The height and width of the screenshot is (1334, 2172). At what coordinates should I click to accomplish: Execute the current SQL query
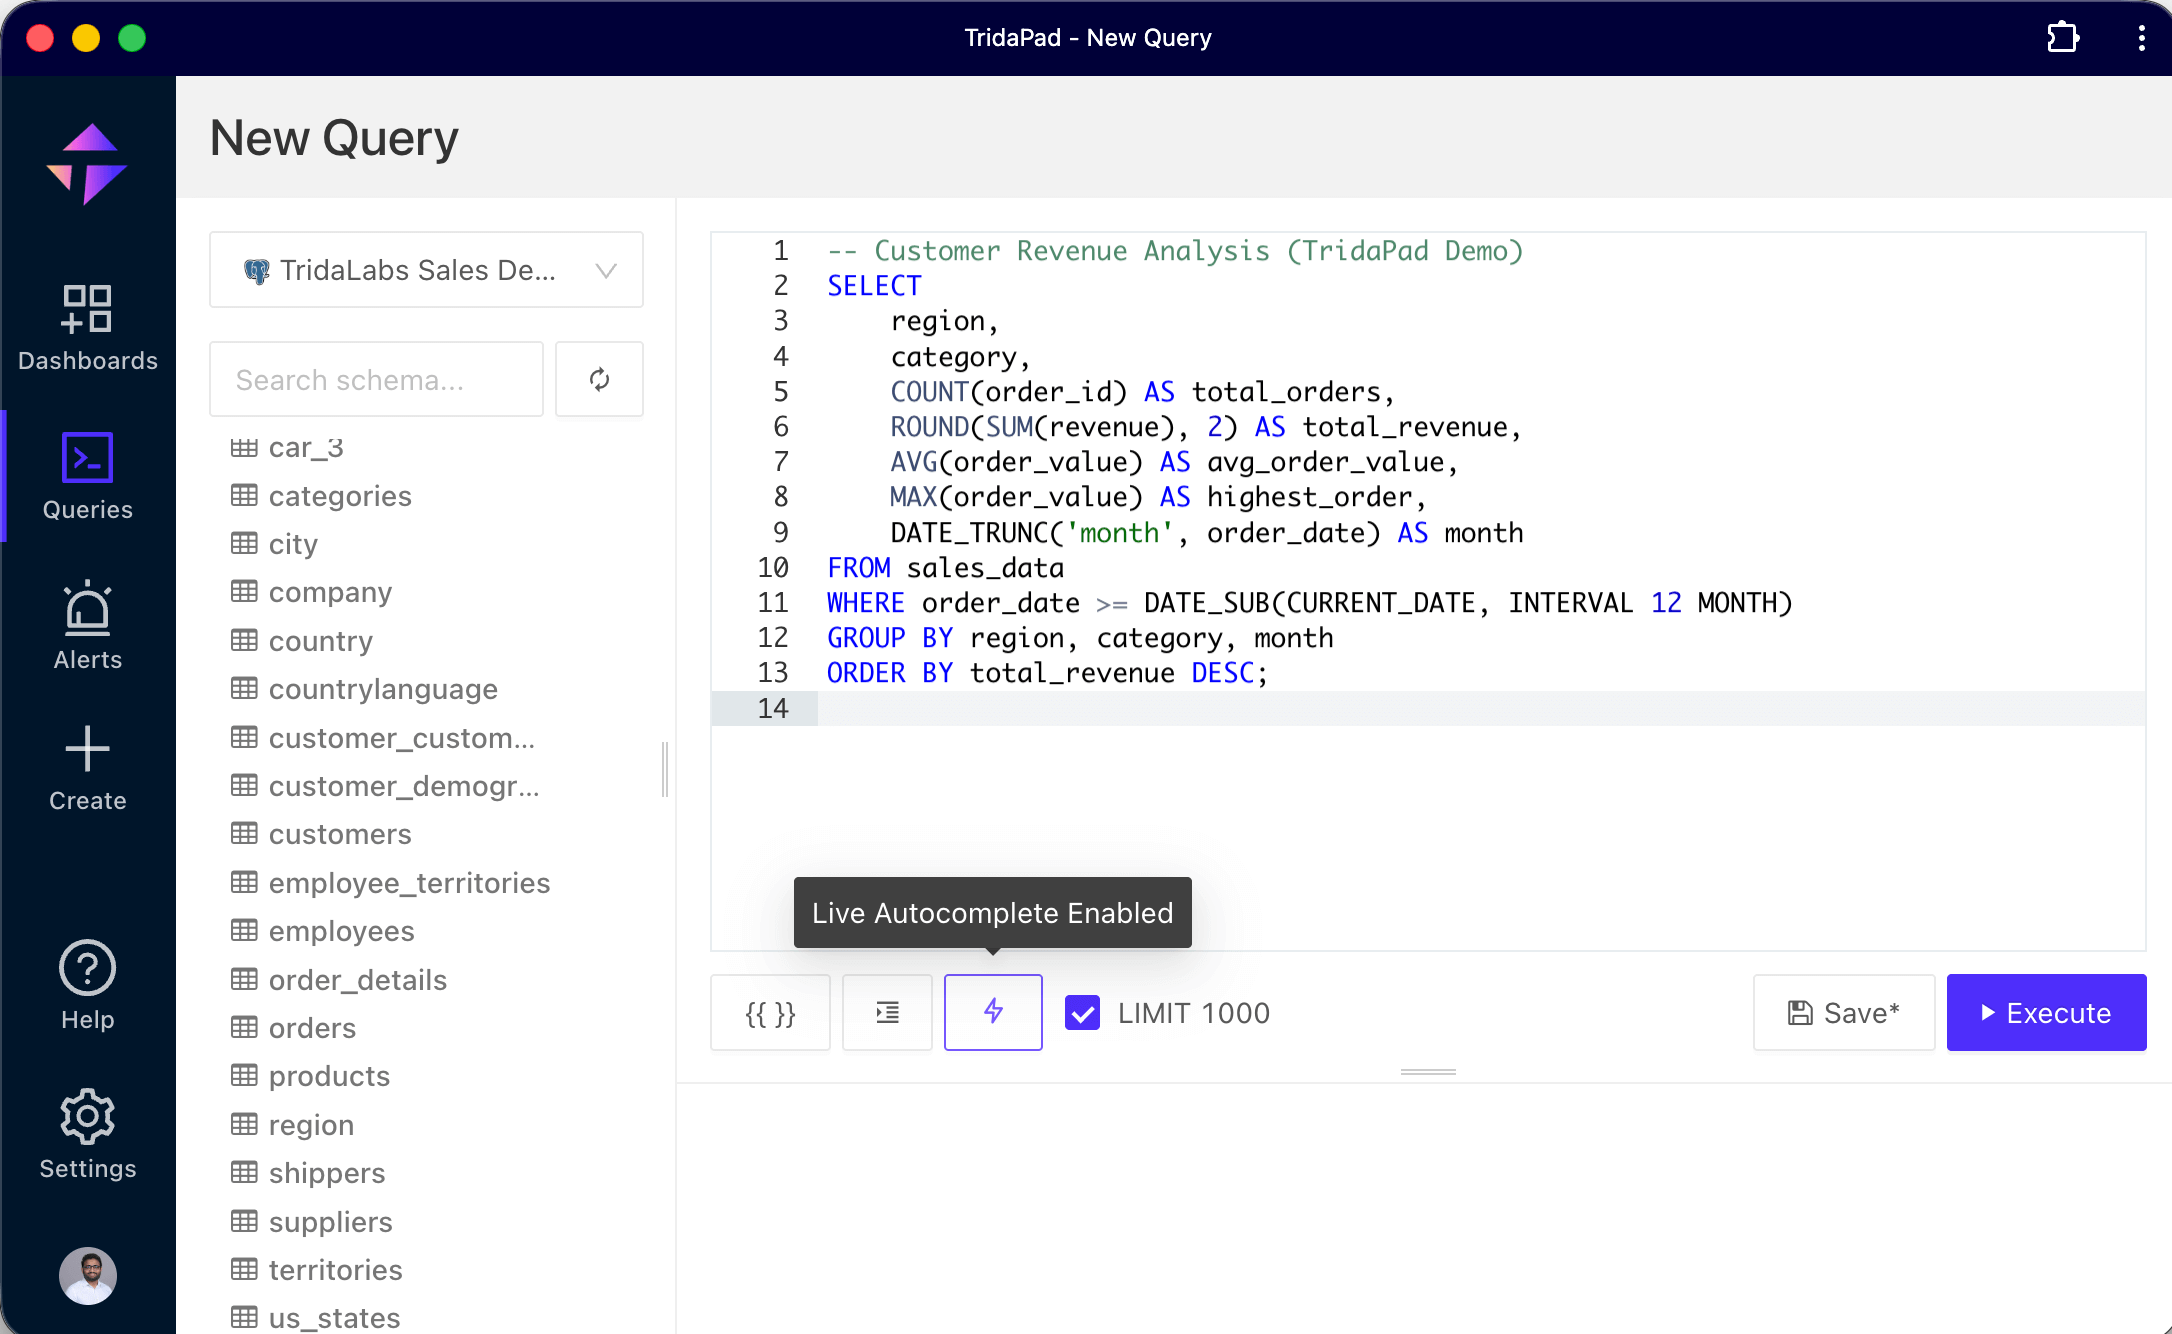click(2047, 1012)
